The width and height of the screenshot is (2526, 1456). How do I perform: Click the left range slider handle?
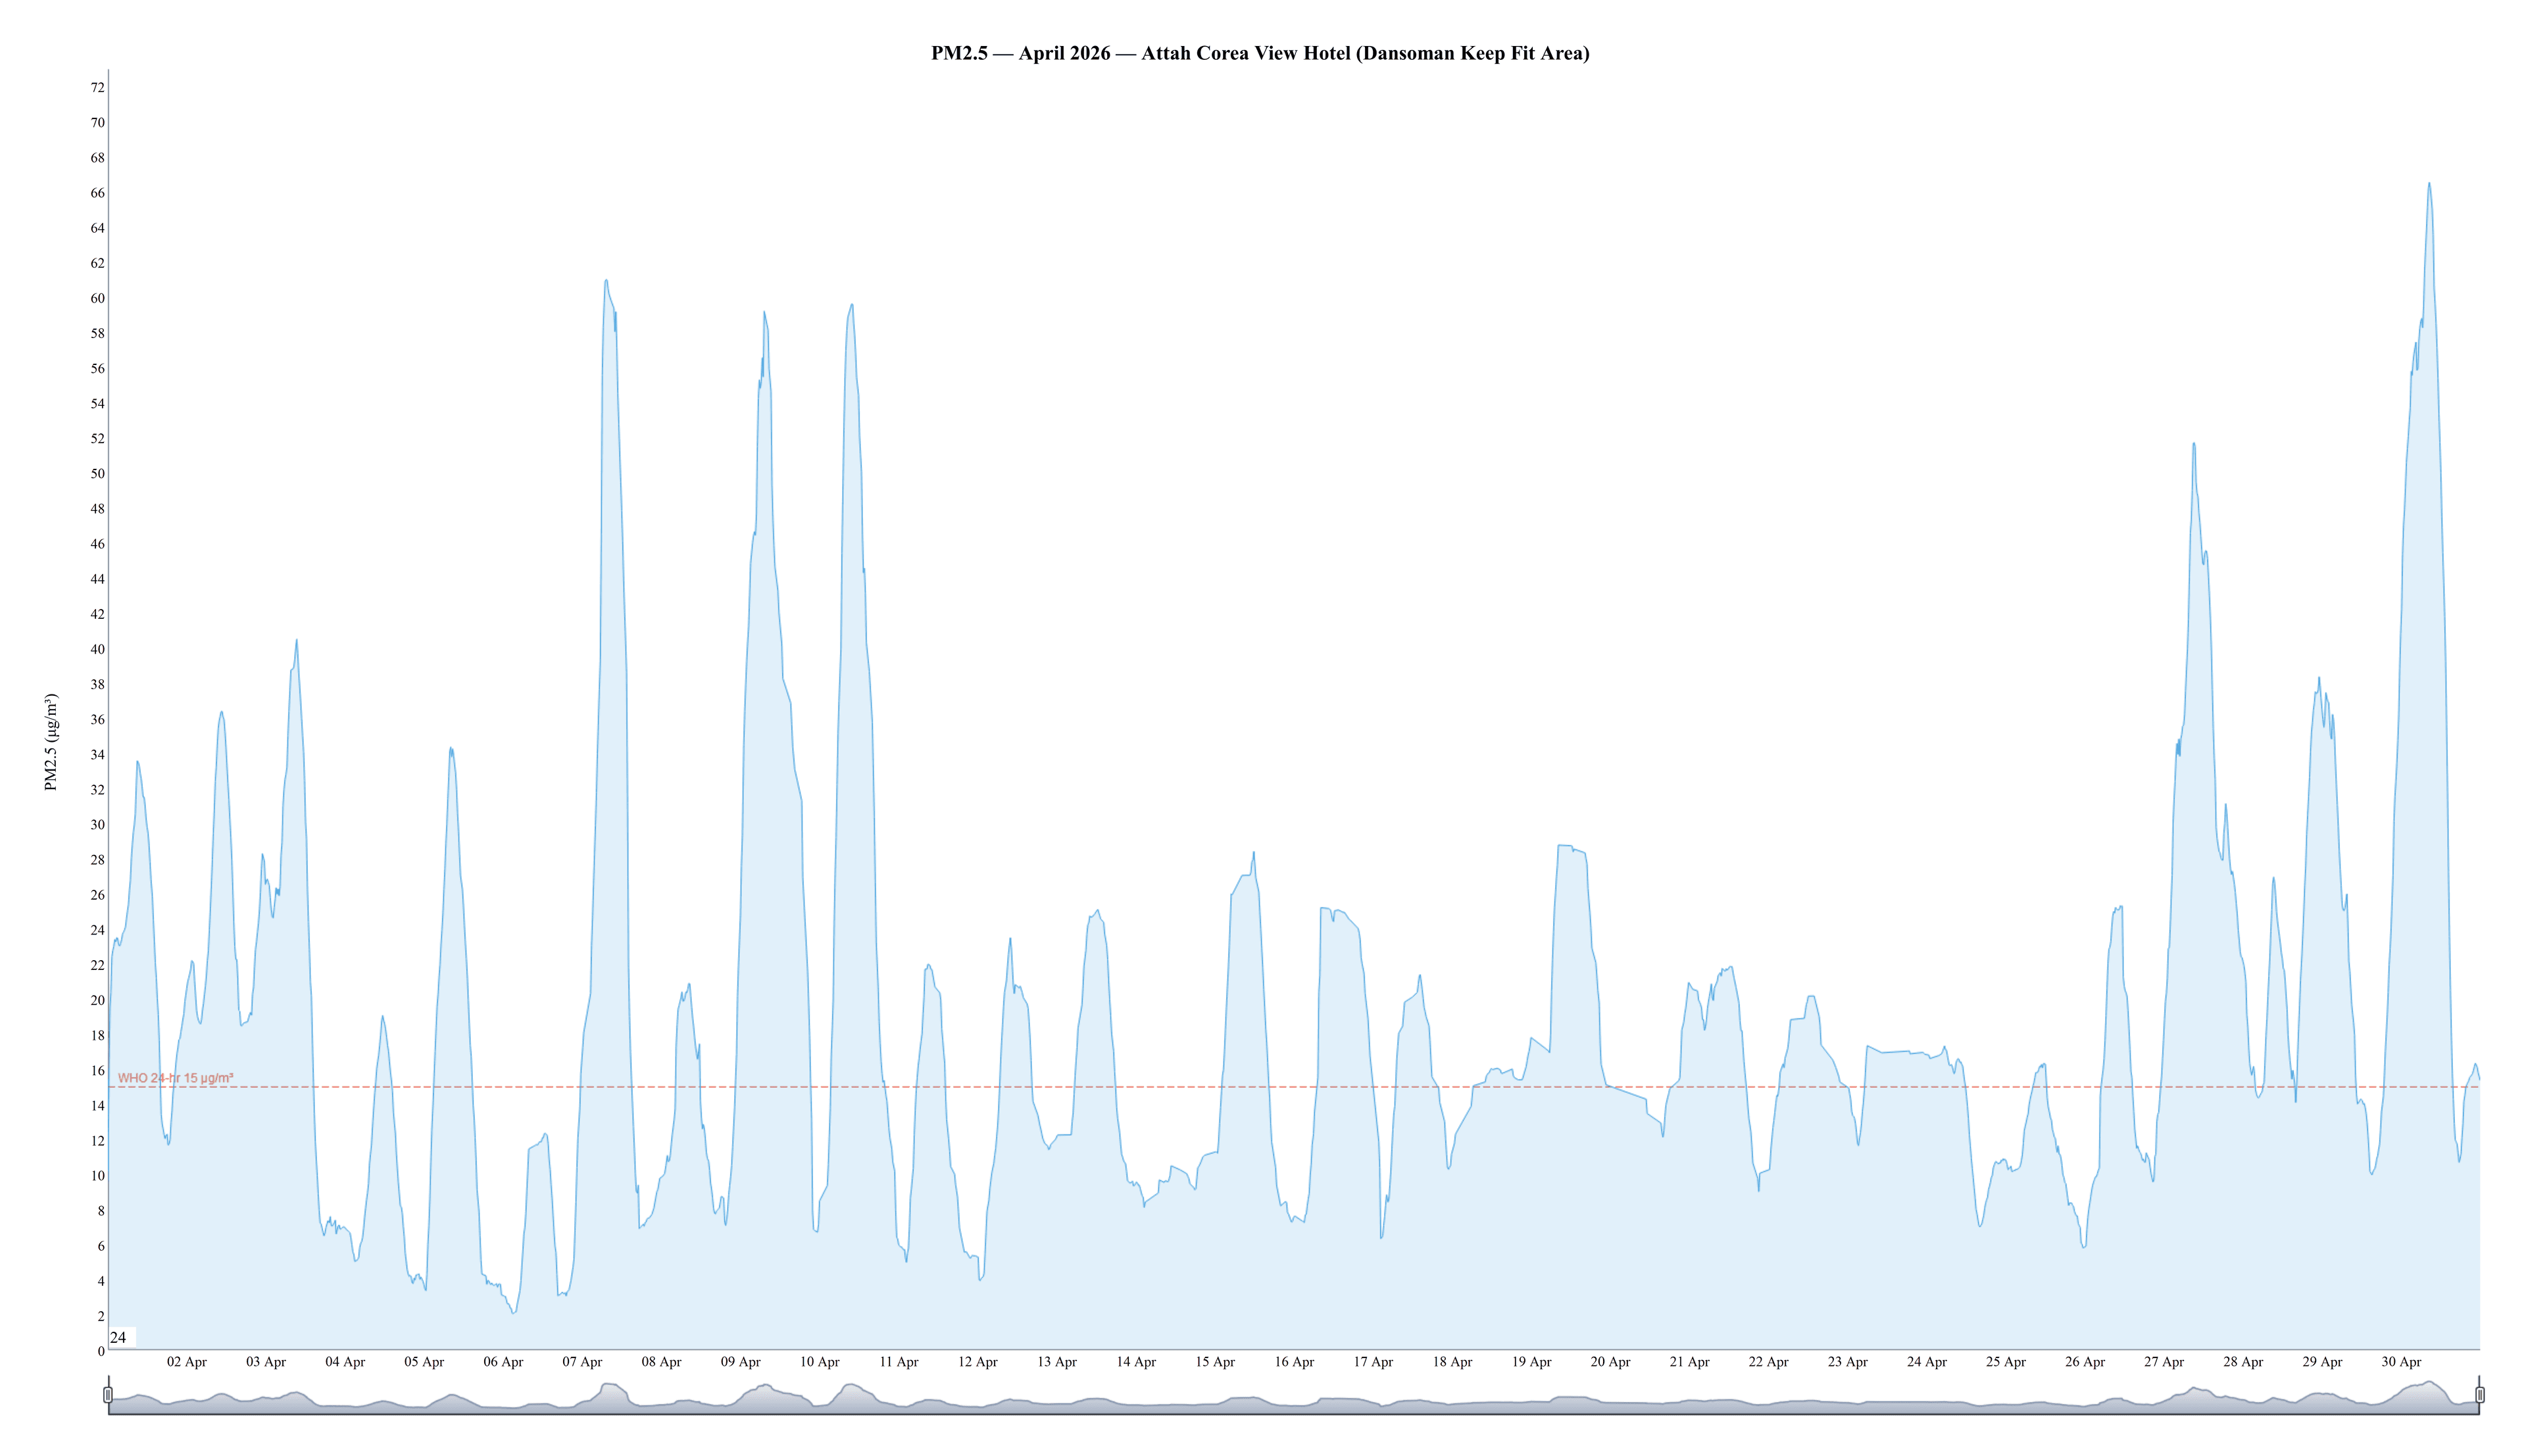click(108, 1394)
